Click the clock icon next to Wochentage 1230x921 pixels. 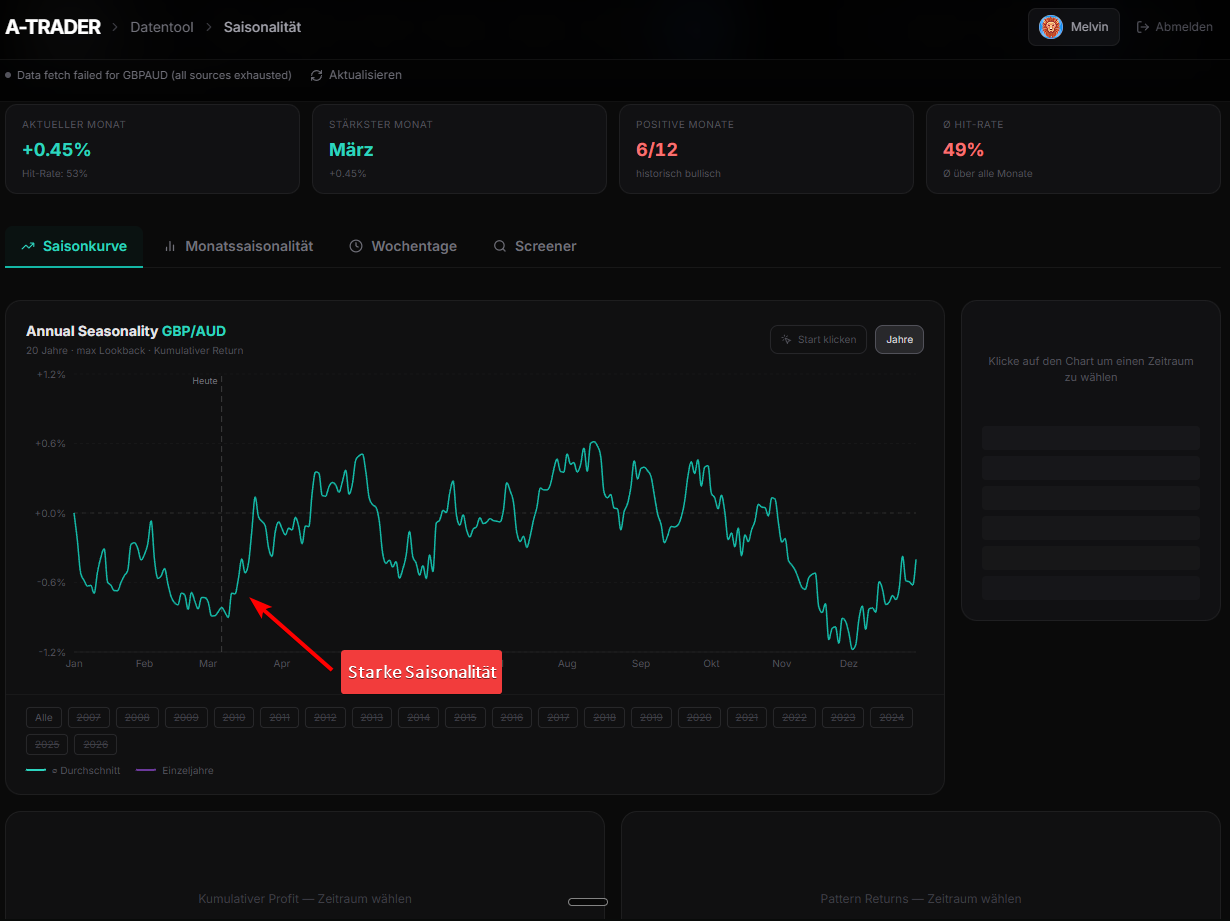(356, 245)
